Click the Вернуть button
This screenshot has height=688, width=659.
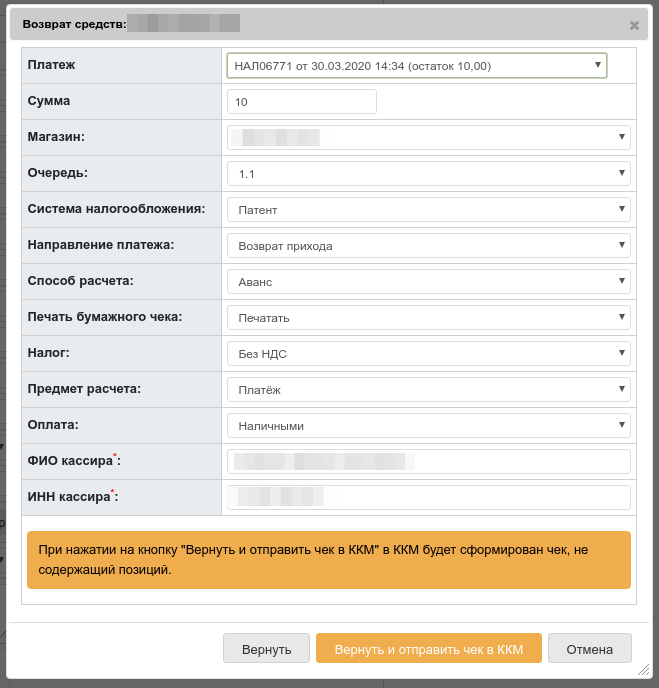(x=266, y=648)
